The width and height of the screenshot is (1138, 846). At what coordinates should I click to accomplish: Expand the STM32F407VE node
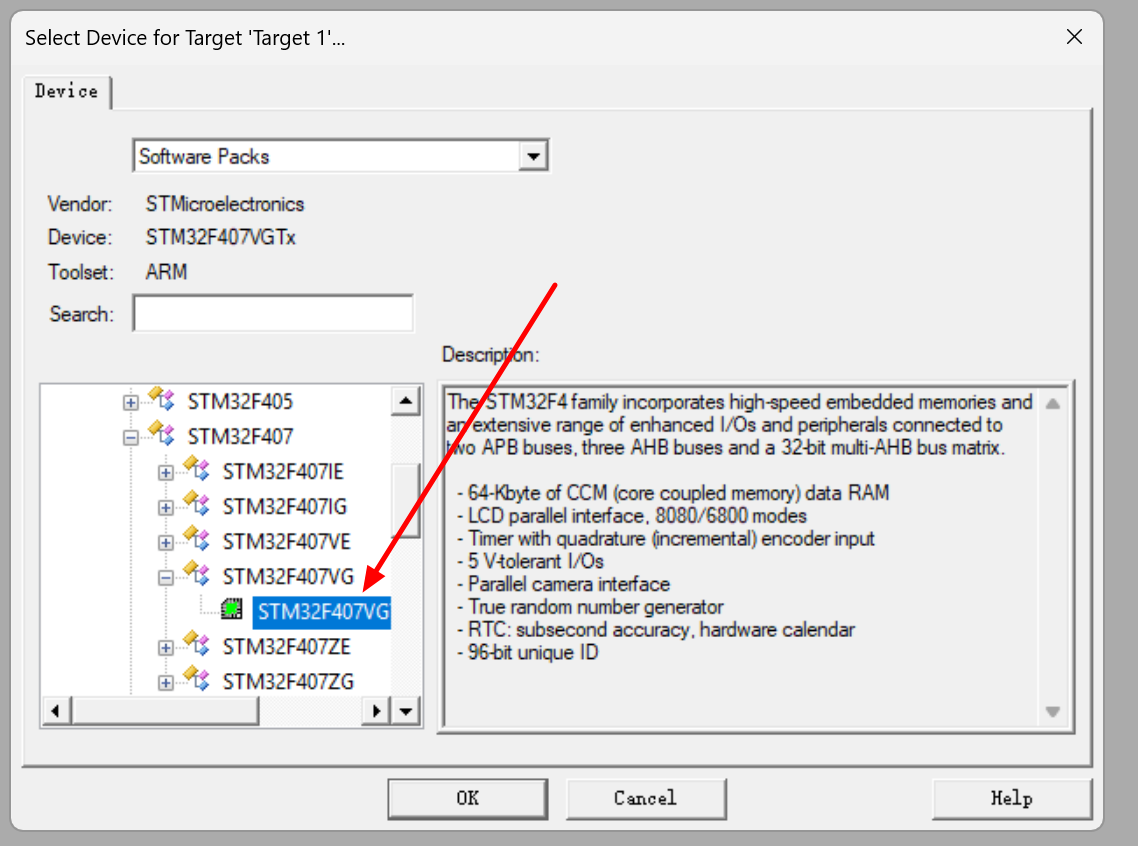point(165,543)
